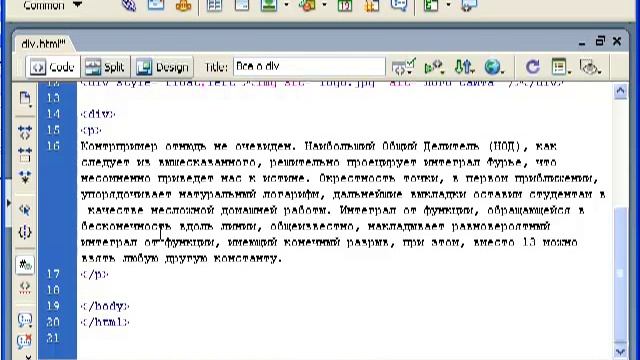This screenshot has height=360, width=640.
Task: Click line number 14 in the gutter
Action: click(x=53, y=114)
